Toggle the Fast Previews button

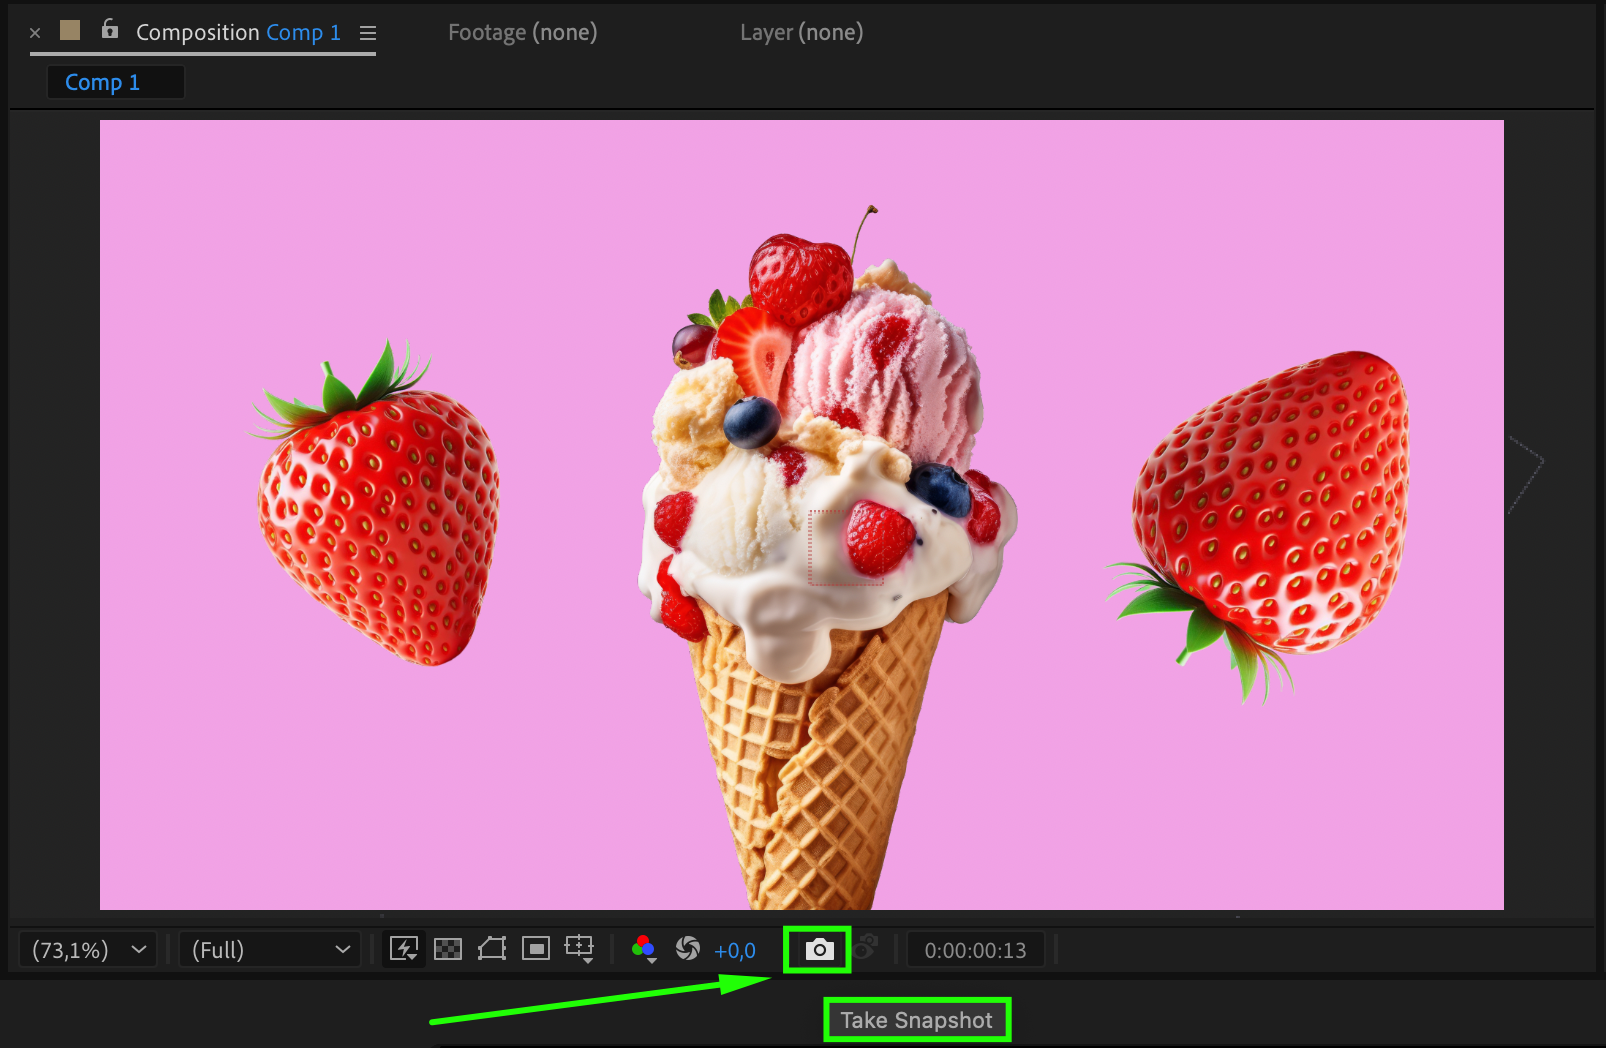(404, 949)
